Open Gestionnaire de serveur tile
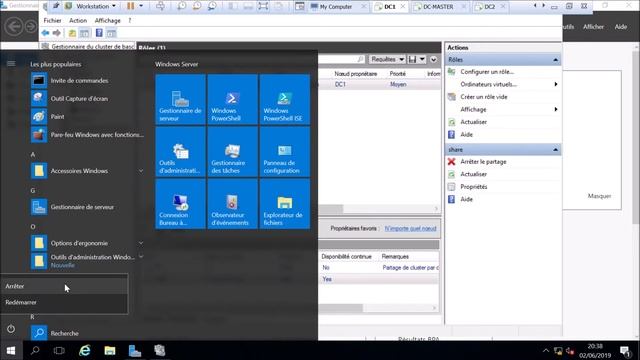The width and height of the screenshot is (640, 360). (x=180, y=99)
